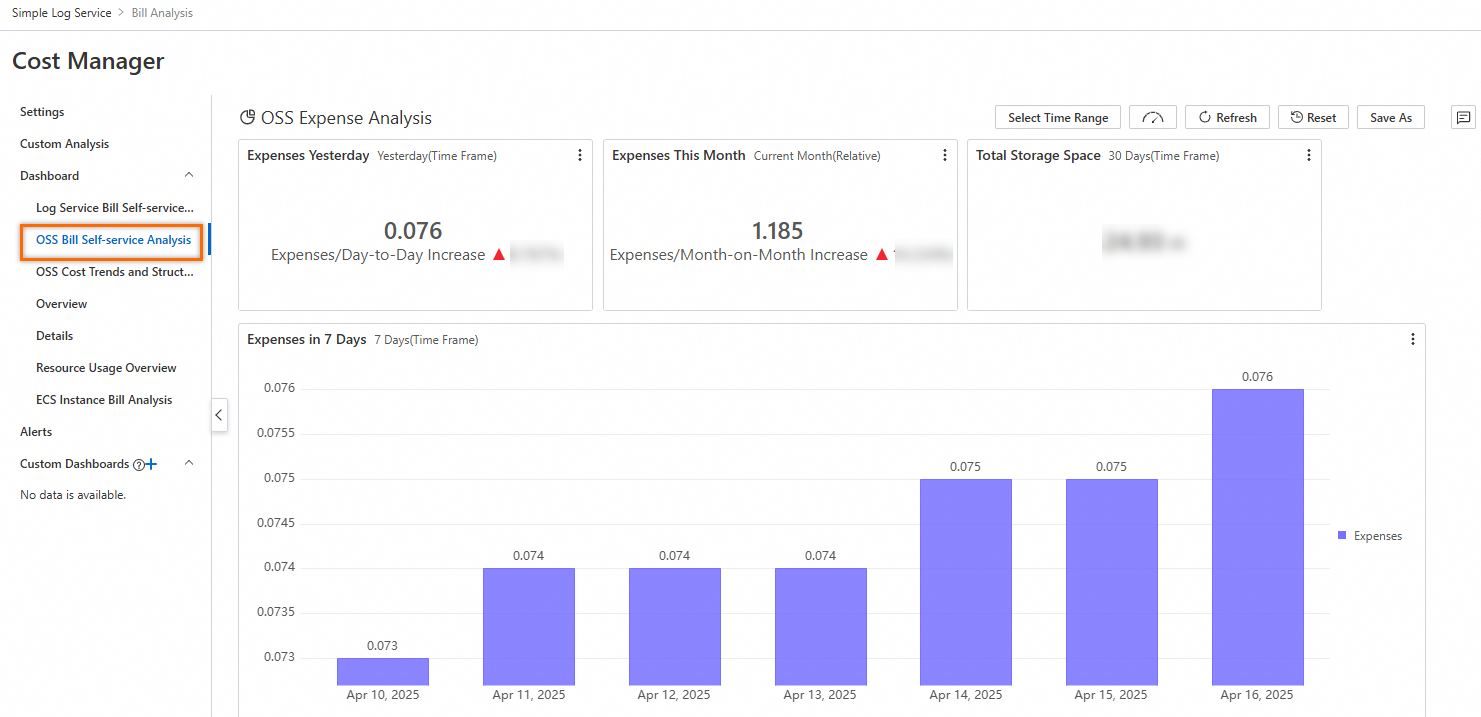Open Log Service Bill Self-service dashboard
The image size is (1481, 717).
click(x=115, y=208)
